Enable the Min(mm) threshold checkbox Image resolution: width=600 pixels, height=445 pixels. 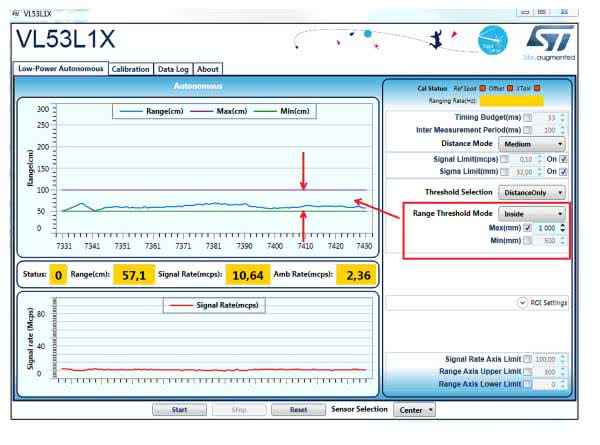pyautogui.click(x=528, y=241)
